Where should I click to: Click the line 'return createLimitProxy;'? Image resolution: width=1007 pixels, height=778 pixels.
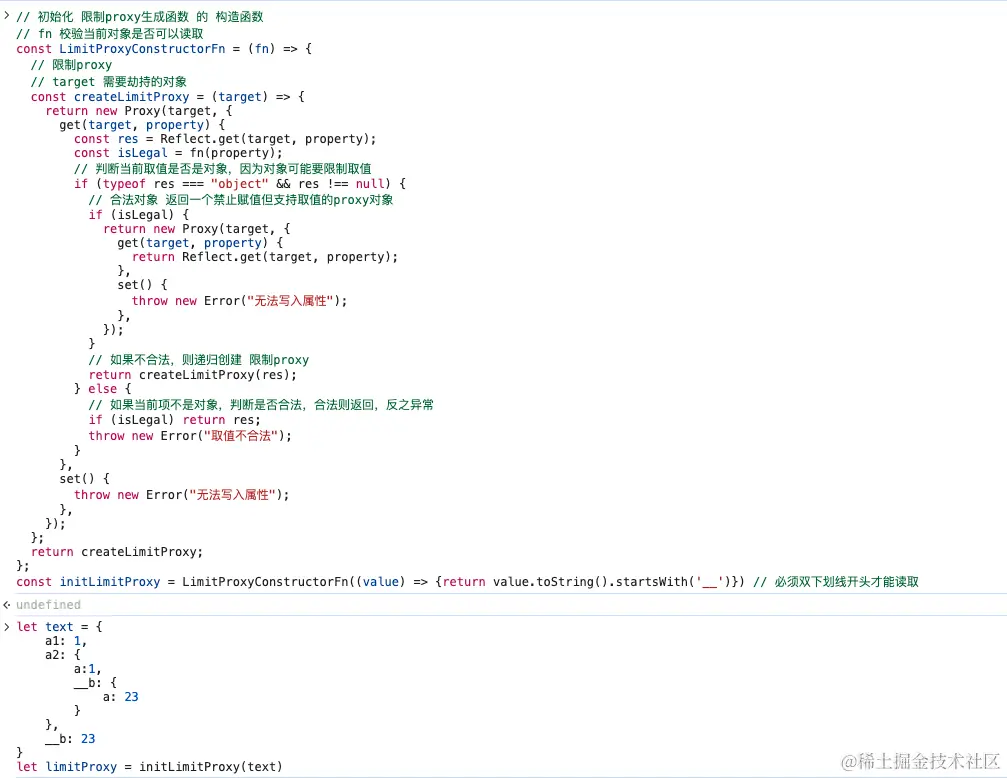117,552
